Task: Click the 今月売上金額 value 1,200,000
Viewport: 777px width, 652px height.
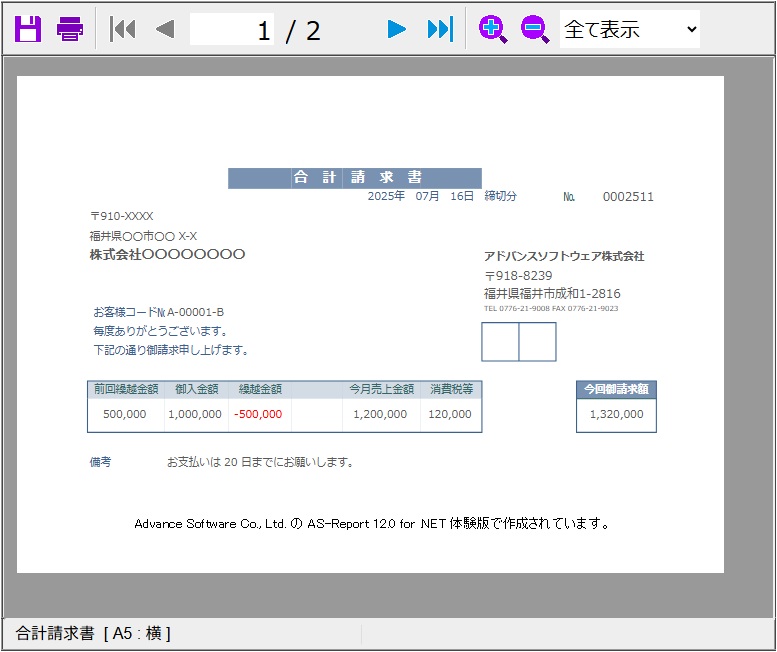Action: [380, 414]
